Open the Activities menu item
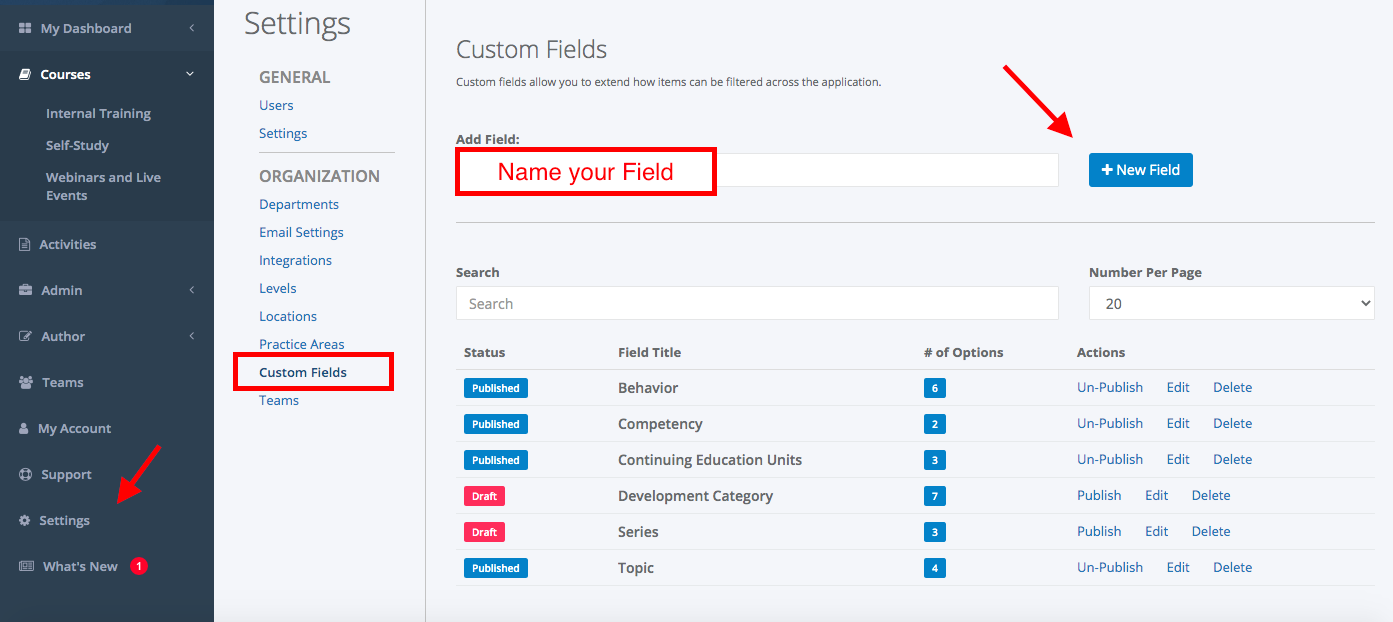Viewport: 1393px width, 622px height. click(68, 244)
